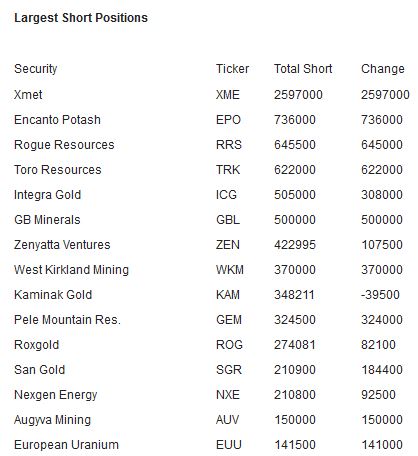Click the TRK ticker cell
The width and height of the screenshot is (418, 456).
pos(228,170)
